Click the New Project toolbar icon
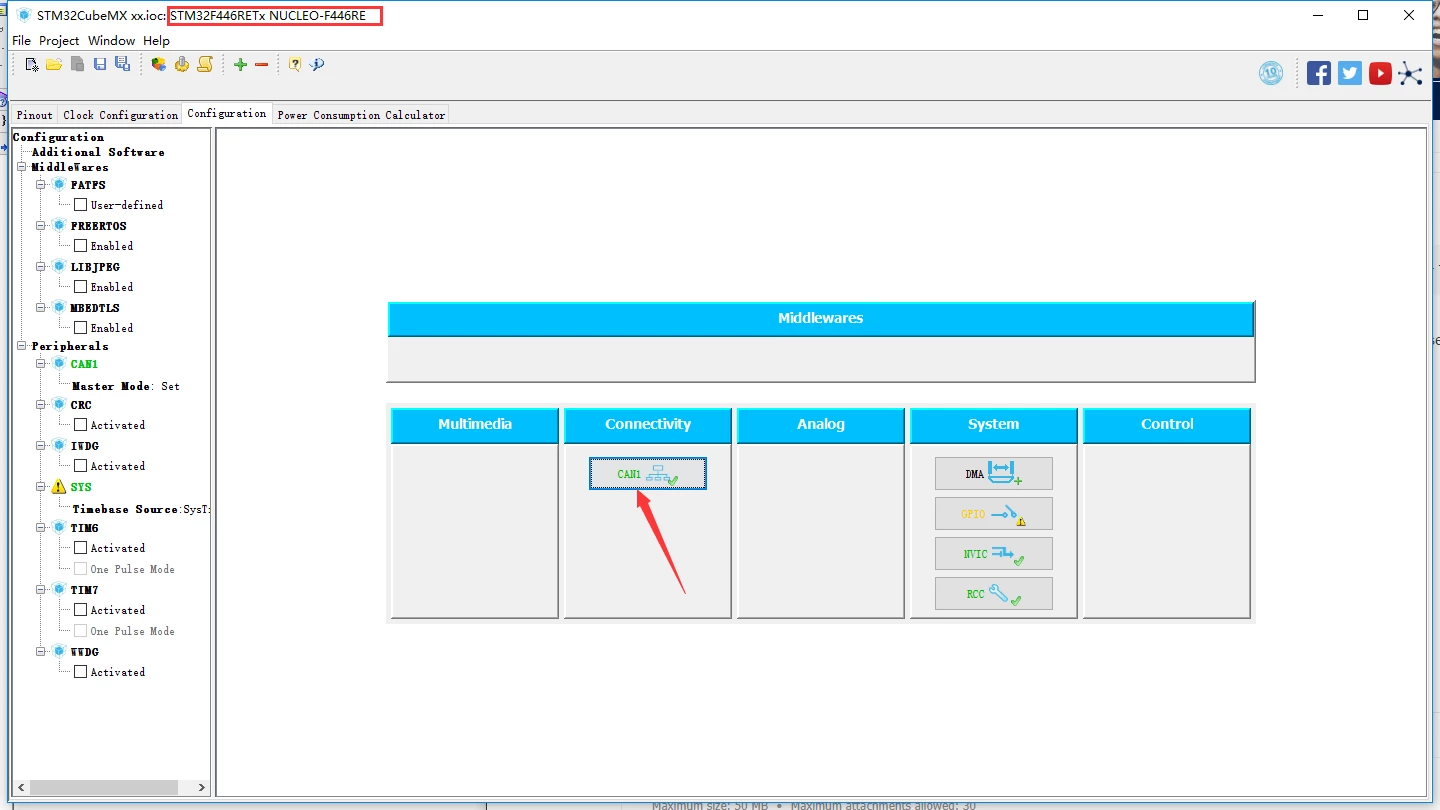 click(x=32, y=65)
